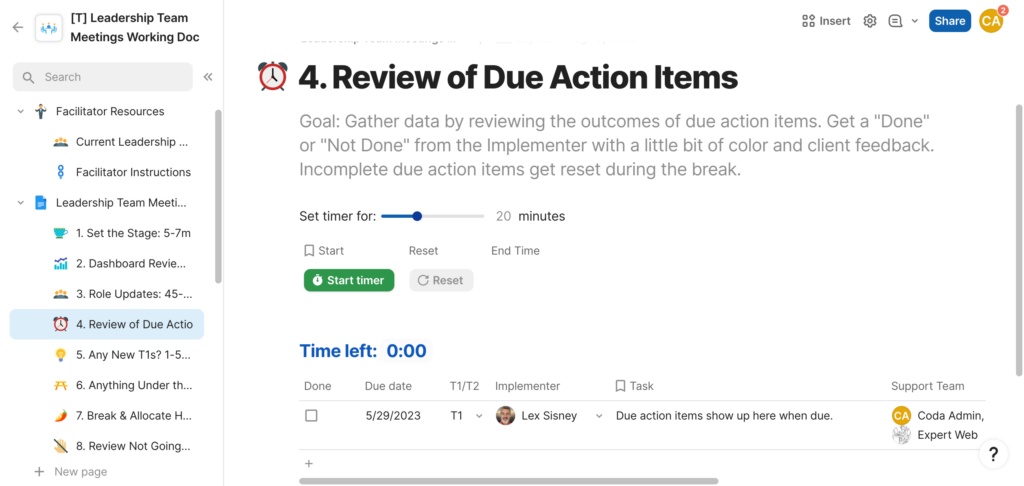Click the alarm clock page icon in title
The width and height of the screenshot is (1024, 486).
click(x=272, y=76)
